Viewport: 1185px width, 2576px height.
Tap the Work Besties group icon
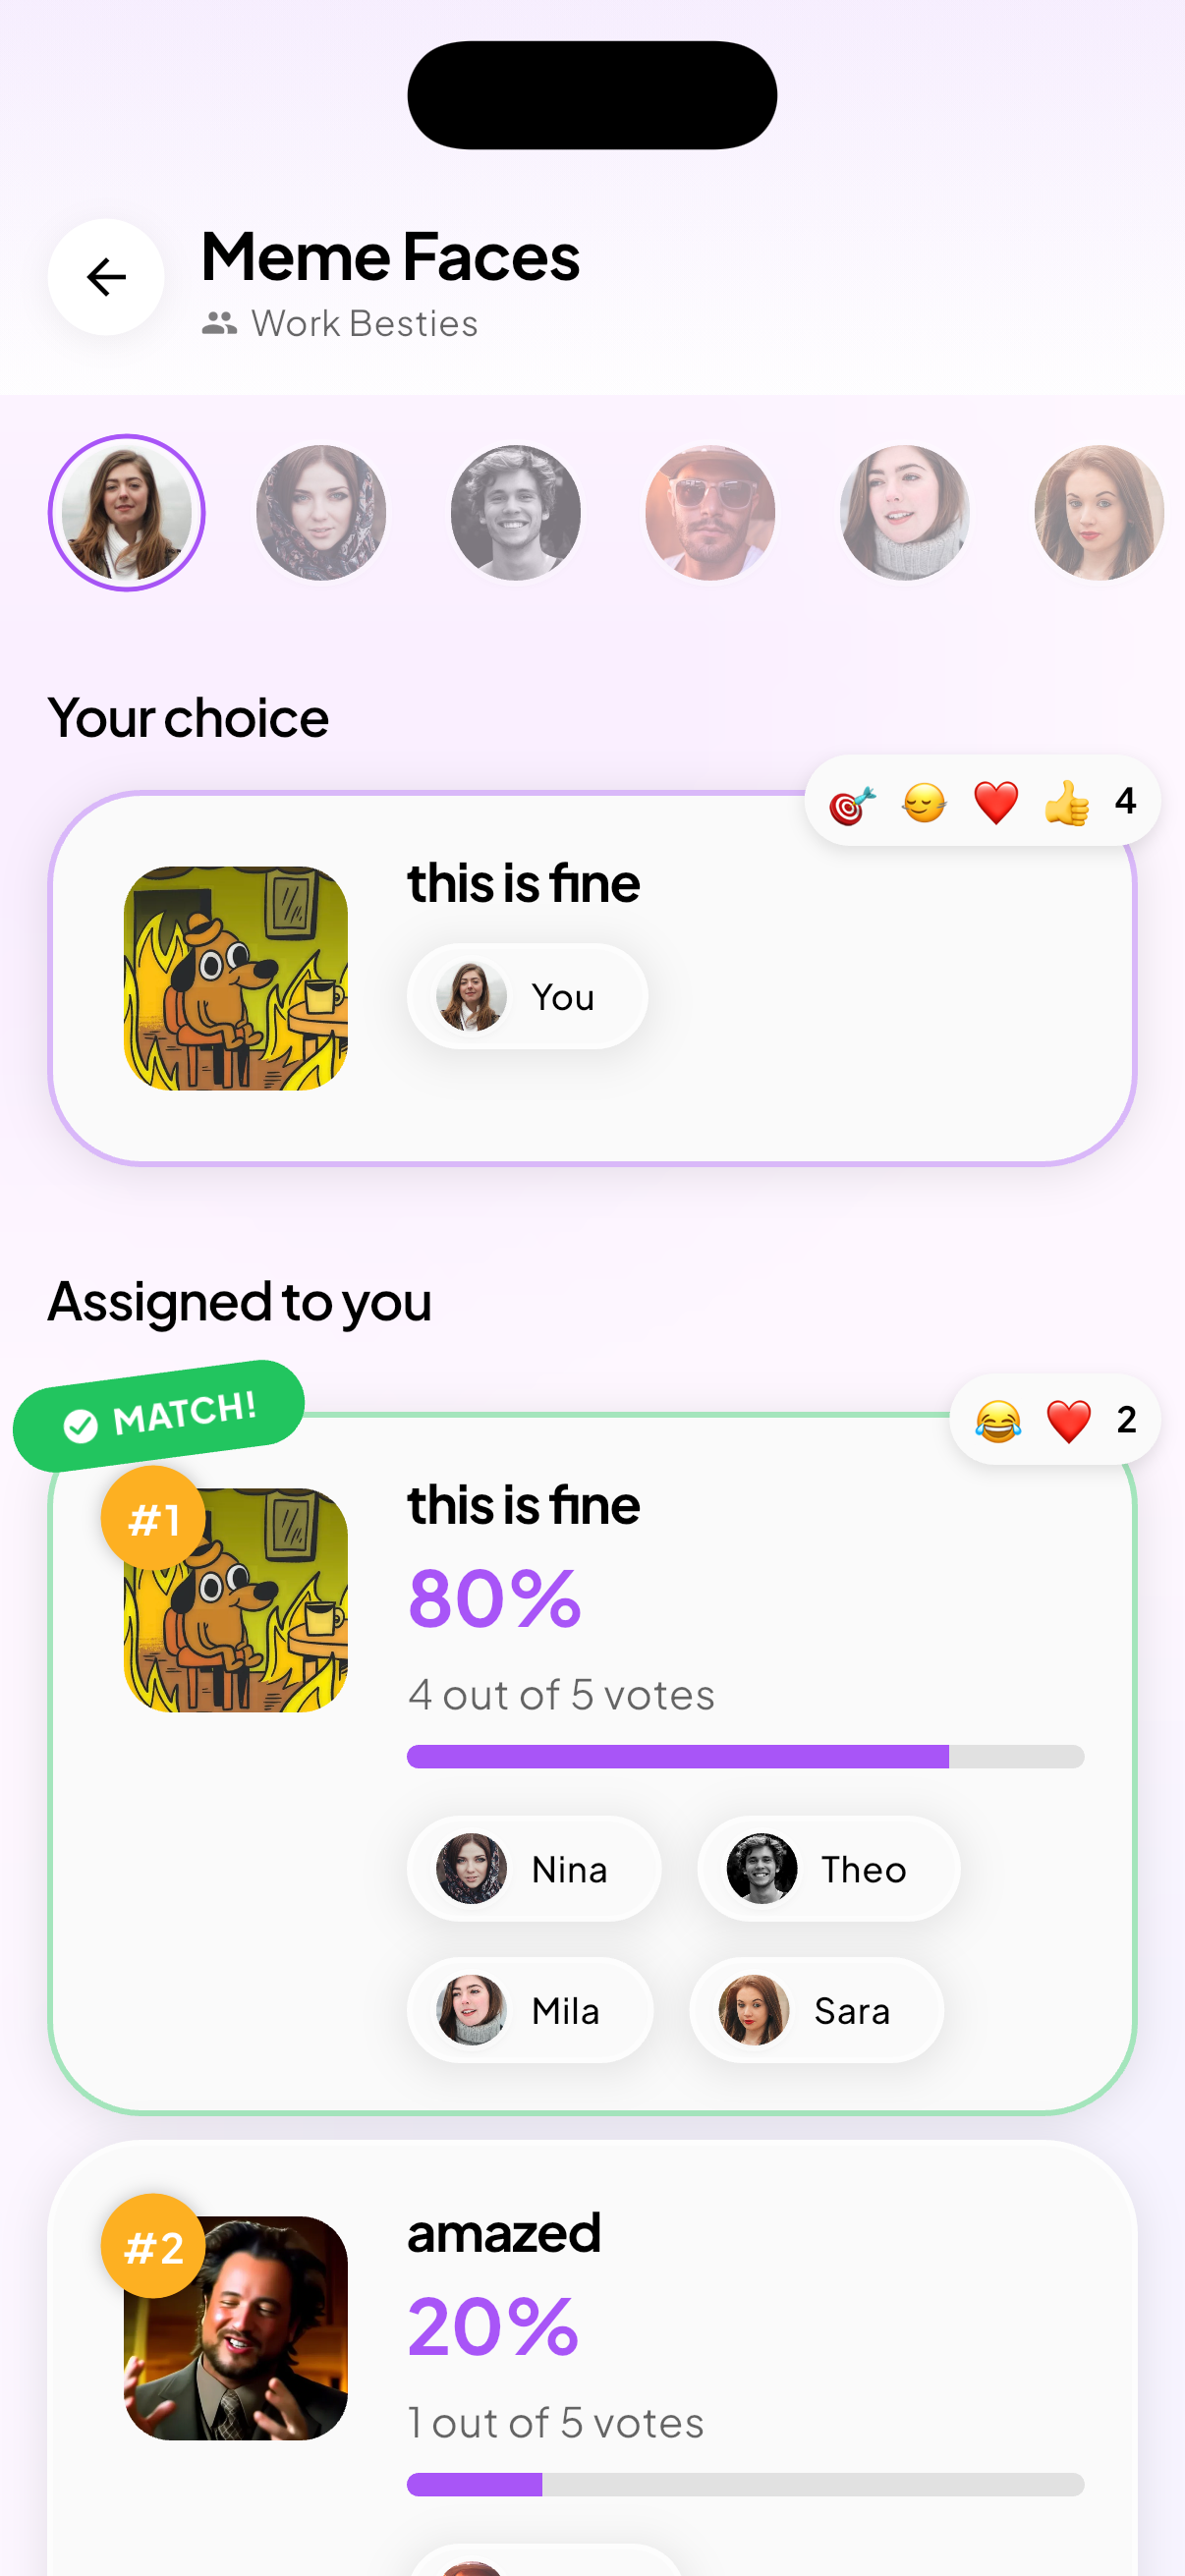pyautogui.click(x=221, y=322)
